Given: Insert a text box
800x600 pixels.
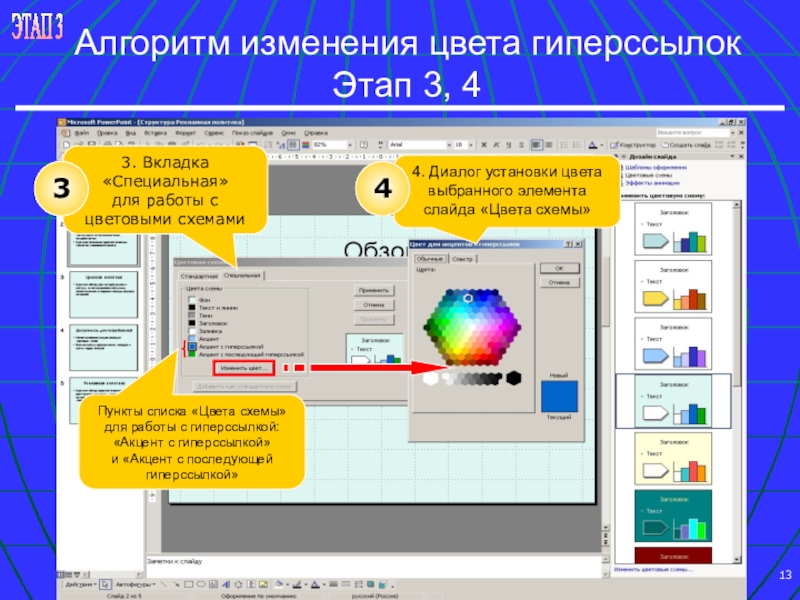Looking at the screenshot, I should point(213,585).
